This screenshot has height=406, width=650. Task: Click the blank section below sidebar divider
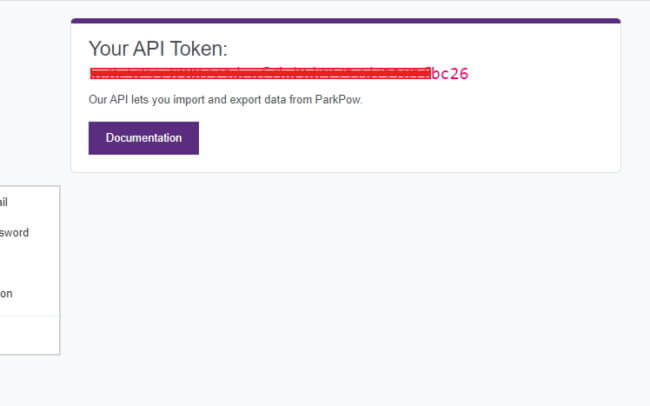pyautogui.click(x=29, y=335)
